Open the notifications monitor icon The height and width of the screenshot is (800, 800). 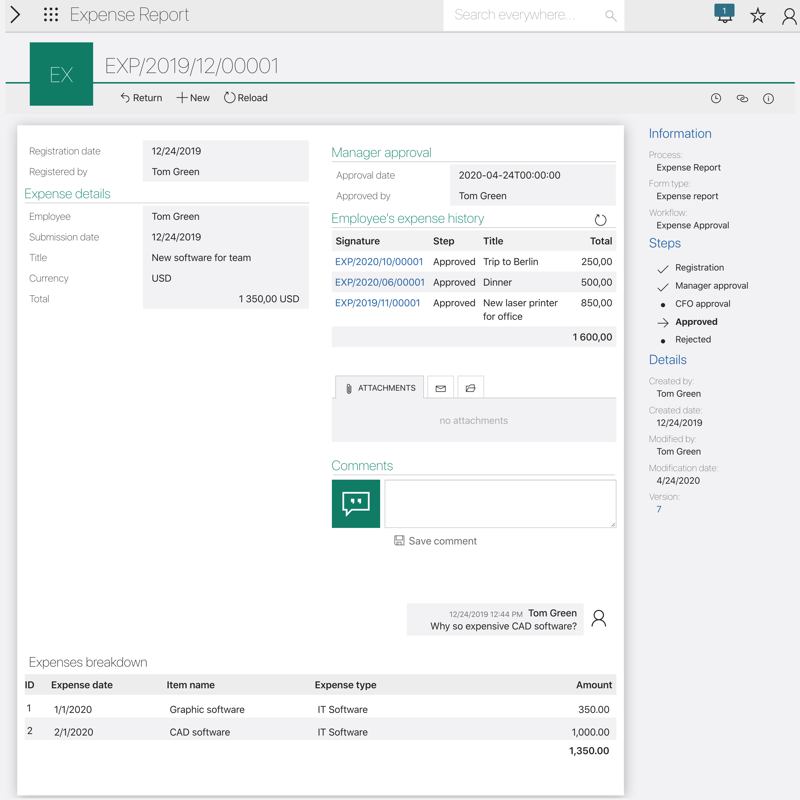click(x=724, y=14)
